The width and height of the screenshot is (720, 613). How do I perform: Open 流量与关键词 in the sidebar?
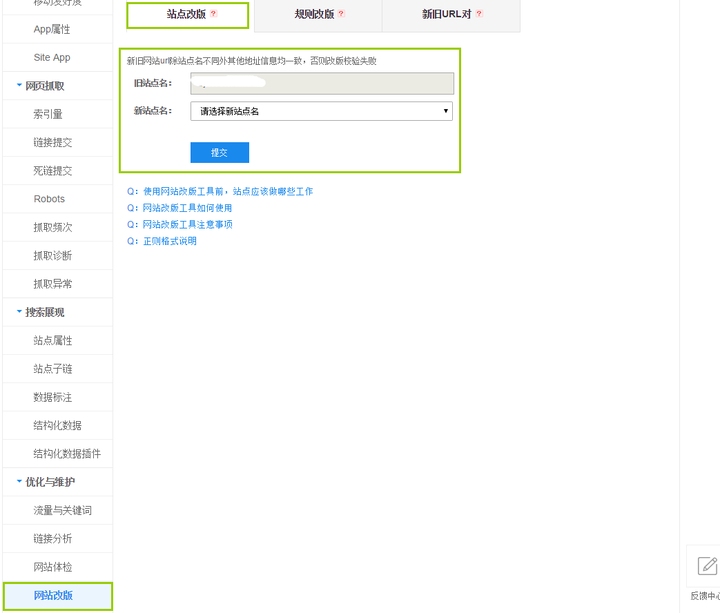pyautogui.click(x=62, y=511)
